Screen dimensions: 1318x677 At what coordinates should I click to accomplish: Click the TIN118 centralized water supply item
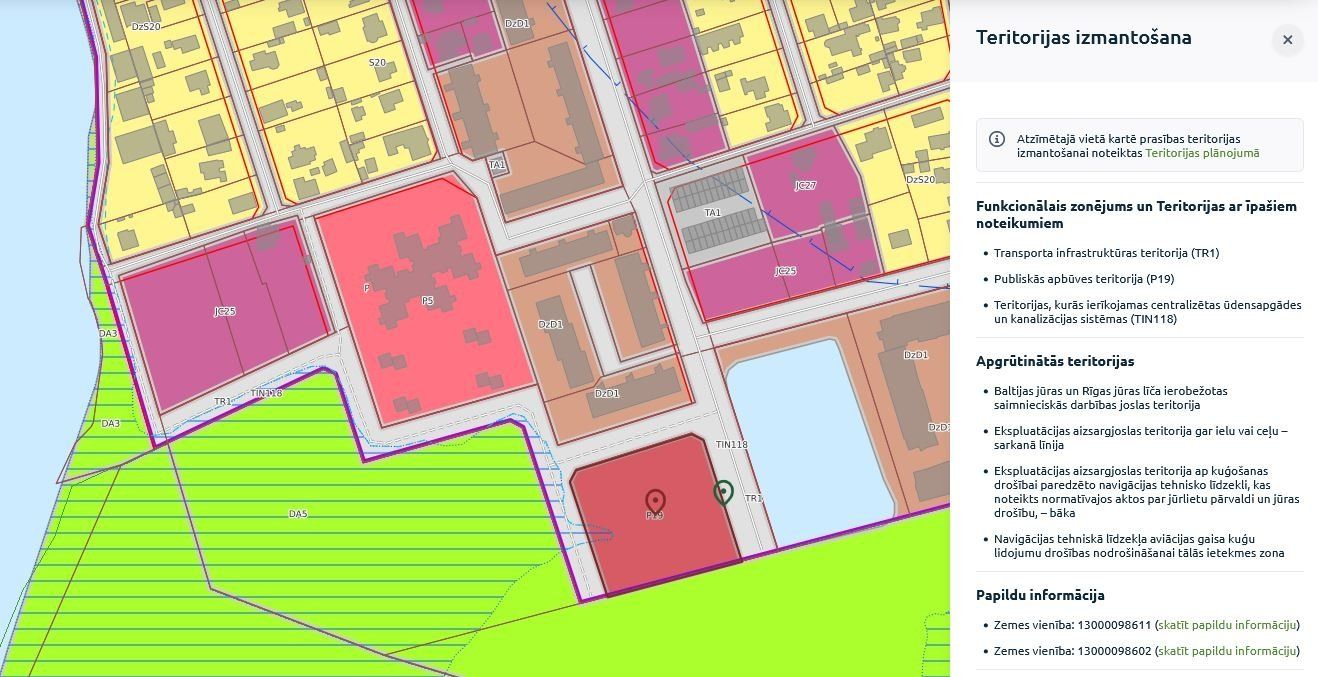1148,312
